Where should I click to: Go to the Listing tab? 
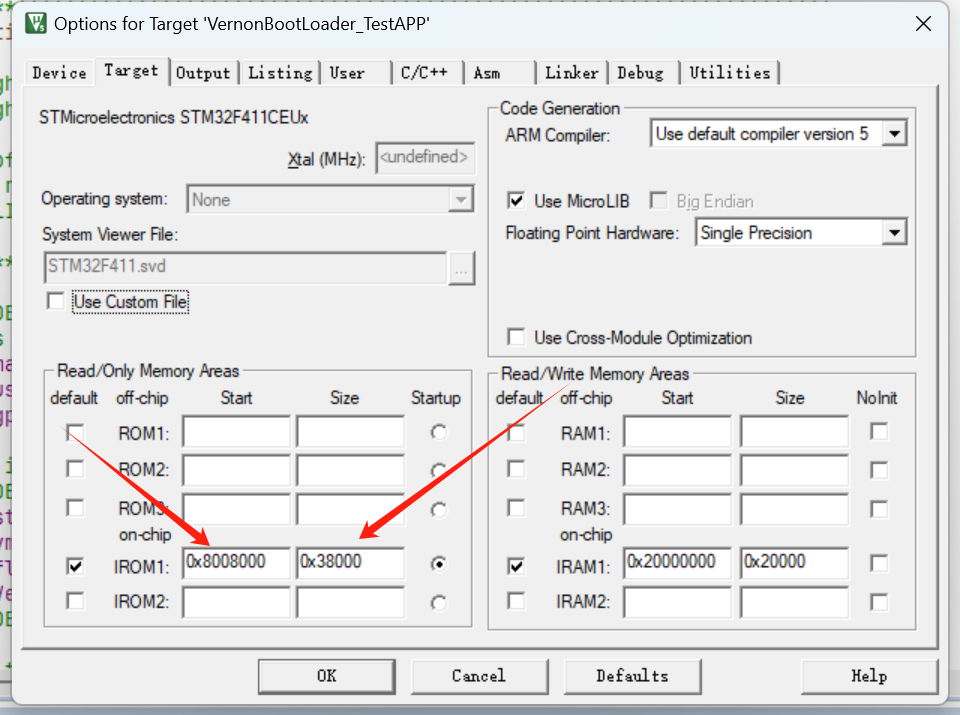(280, 73)
